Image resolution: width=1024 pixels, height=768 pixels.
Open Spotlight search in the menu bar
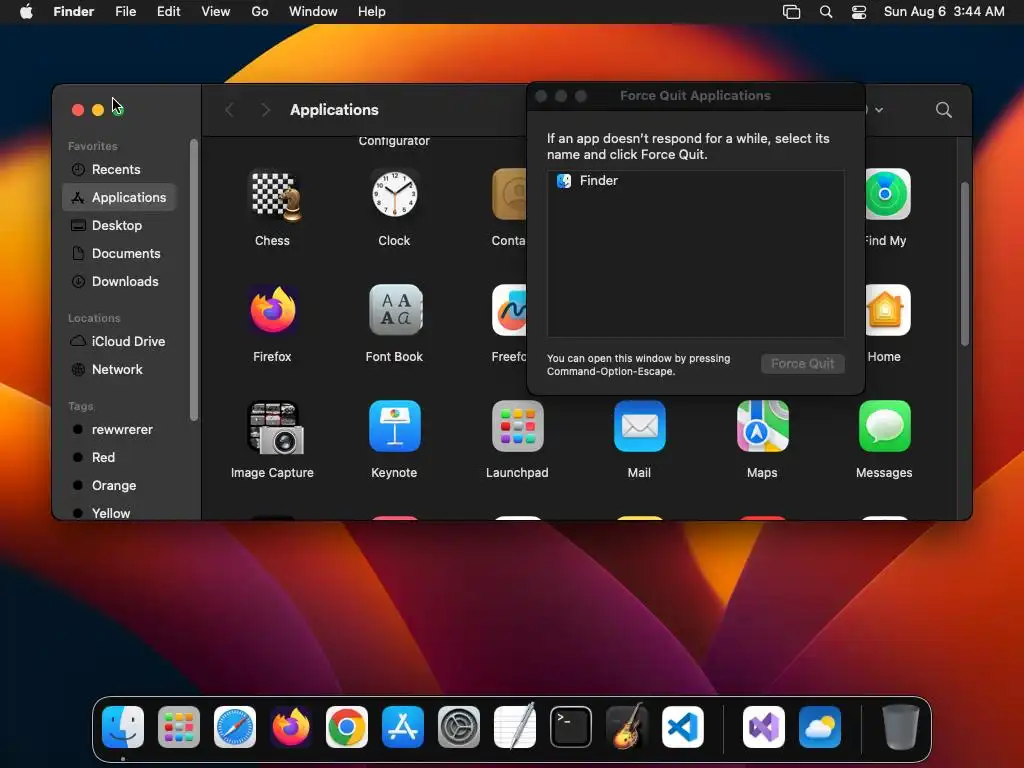click(825, 12)
